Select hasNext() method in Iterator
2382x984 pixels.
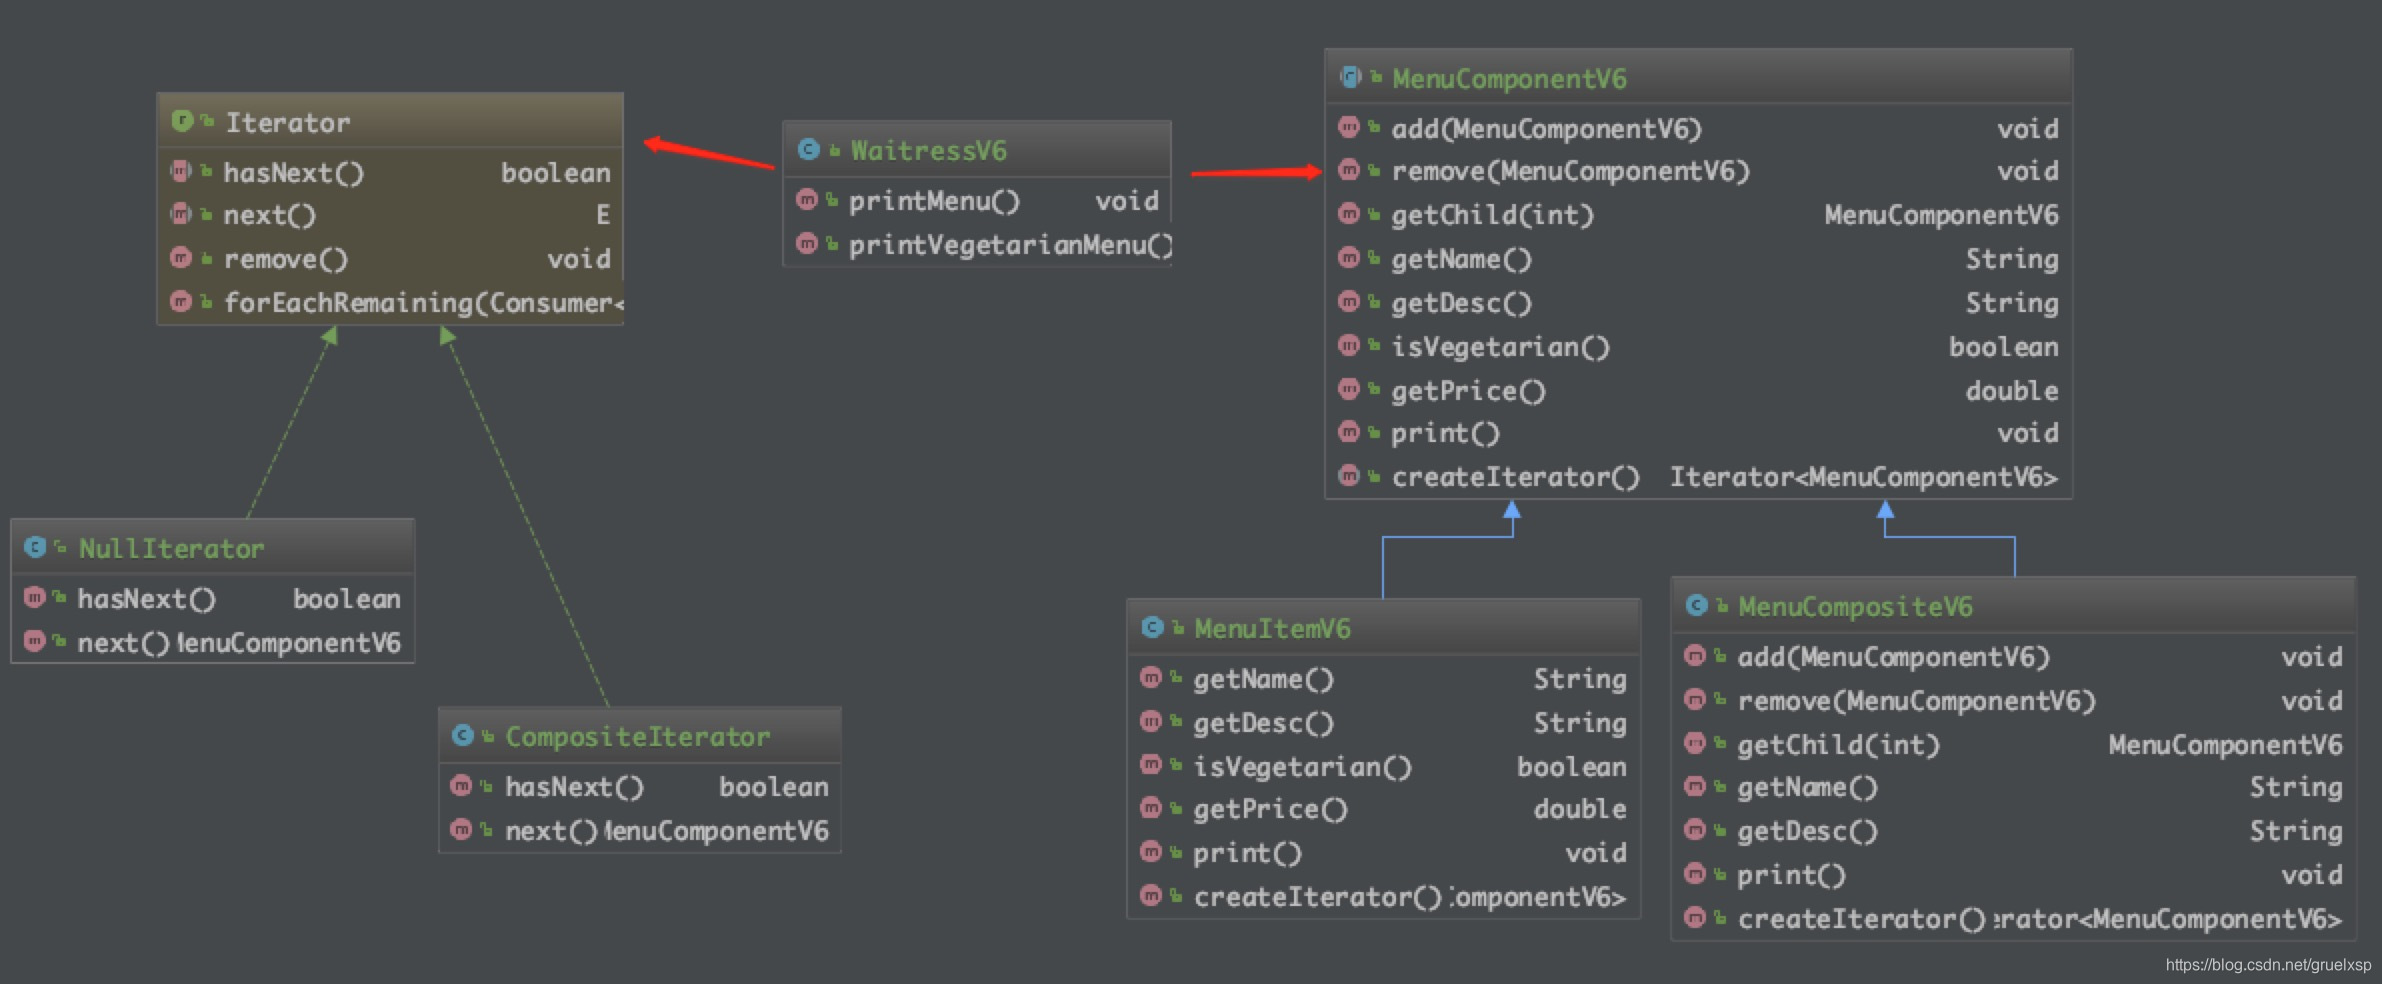click(294, 172)
